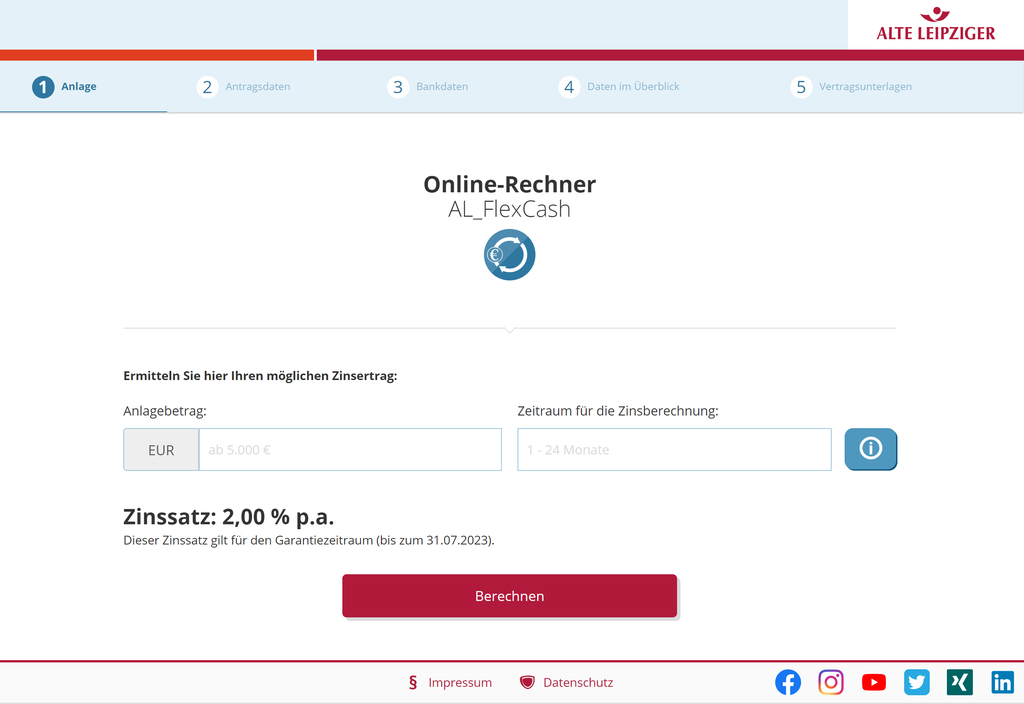Image resolution: width=1024 pixels, height=704 pixels.
Task: Open the Impressum link
Action: 460,682
